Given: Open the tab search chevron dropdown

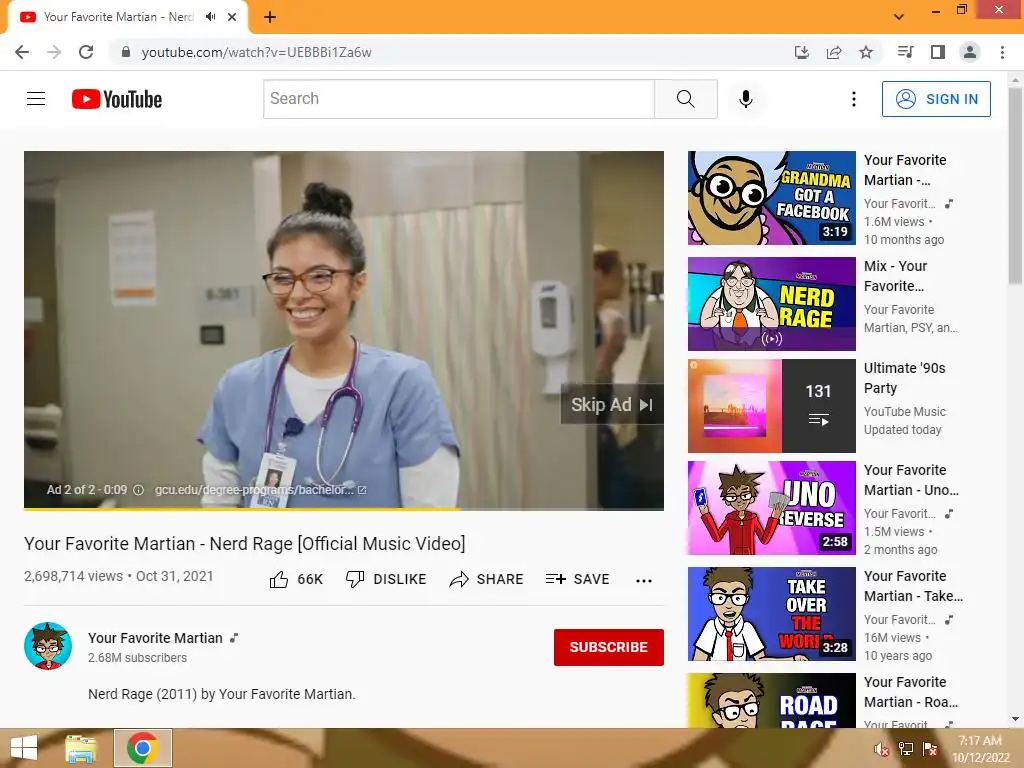Looking at the screenshot, I should (899, 17).
